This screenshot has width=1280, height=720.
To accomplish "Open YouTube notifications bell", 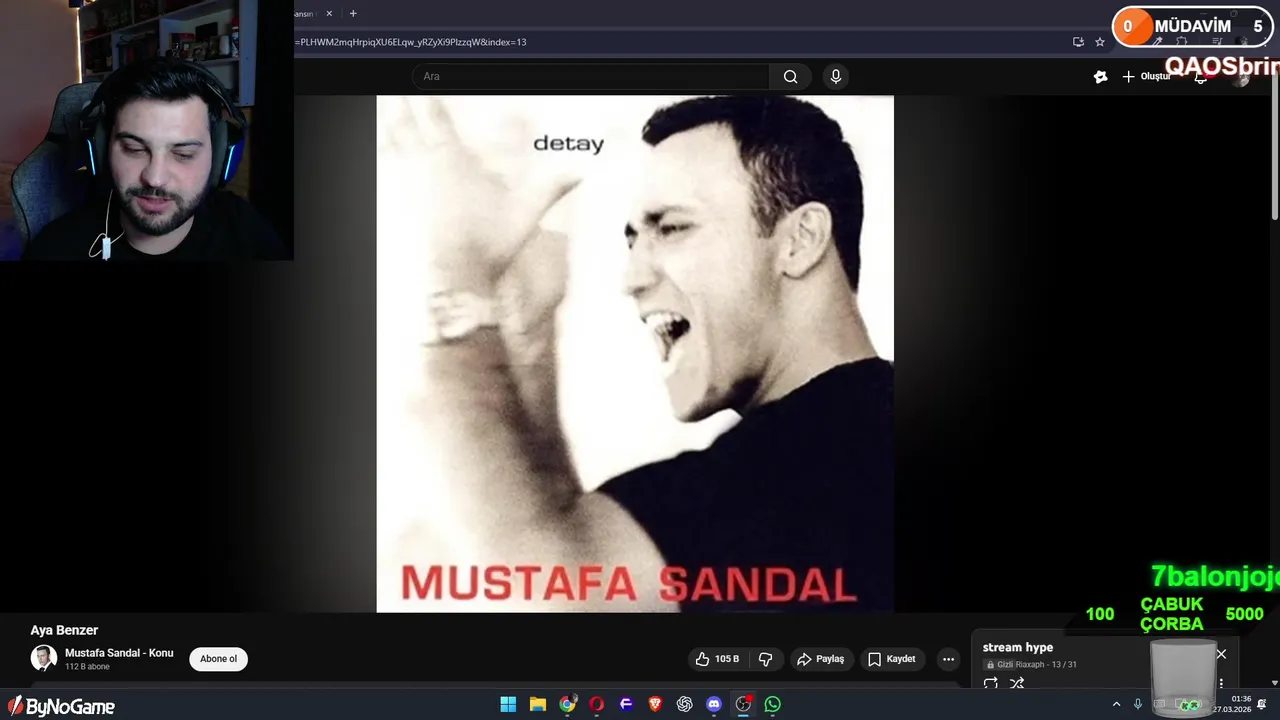I will pos(1201,78).
